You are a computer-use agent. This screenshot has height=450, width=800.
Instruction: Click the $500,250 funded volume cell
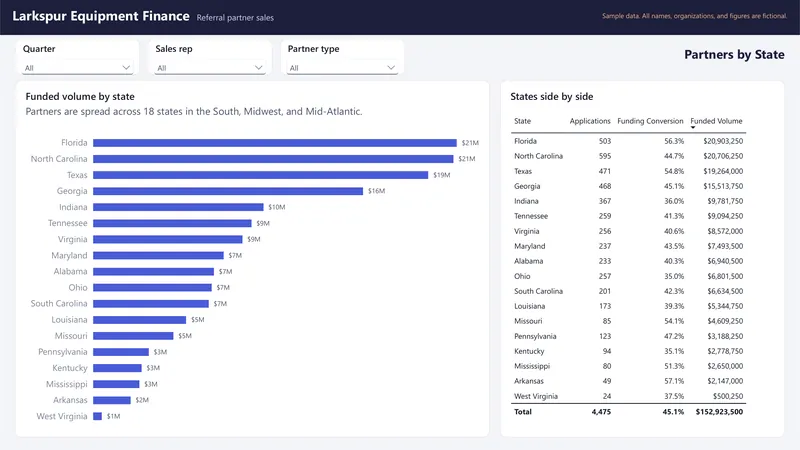tap(728, 396)
